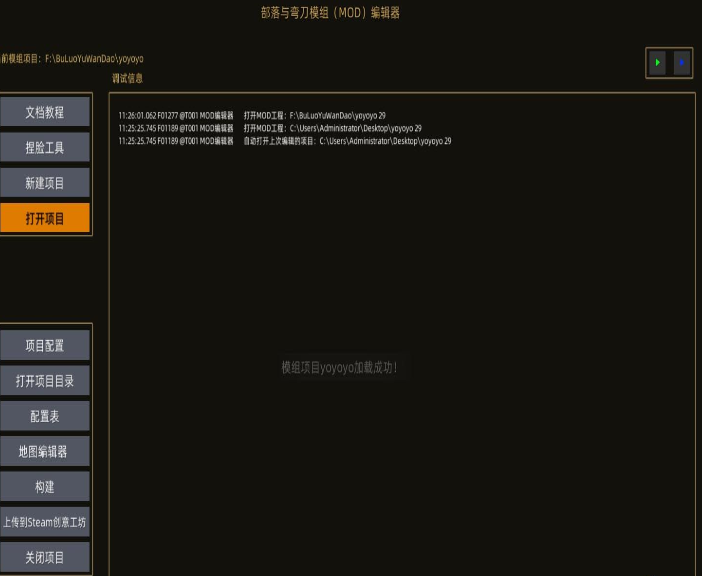
Task: Click the 构建 build button
Action: [x=44, y=486]
